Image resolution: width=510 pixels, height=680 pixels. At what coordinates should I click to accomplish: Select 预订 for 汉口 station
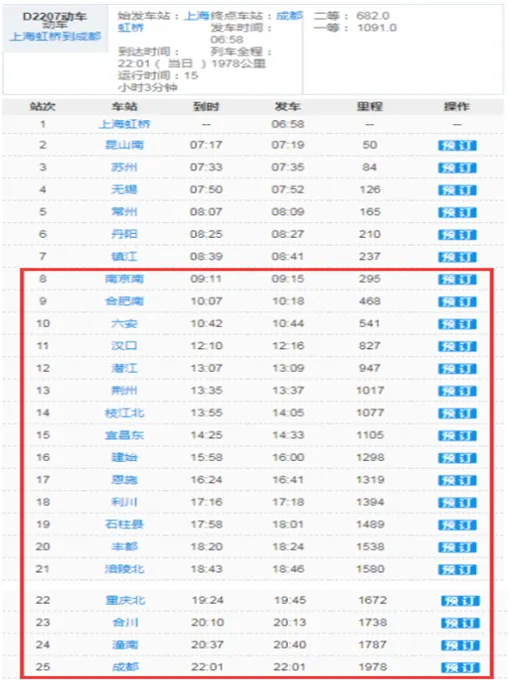coord(457,346)
